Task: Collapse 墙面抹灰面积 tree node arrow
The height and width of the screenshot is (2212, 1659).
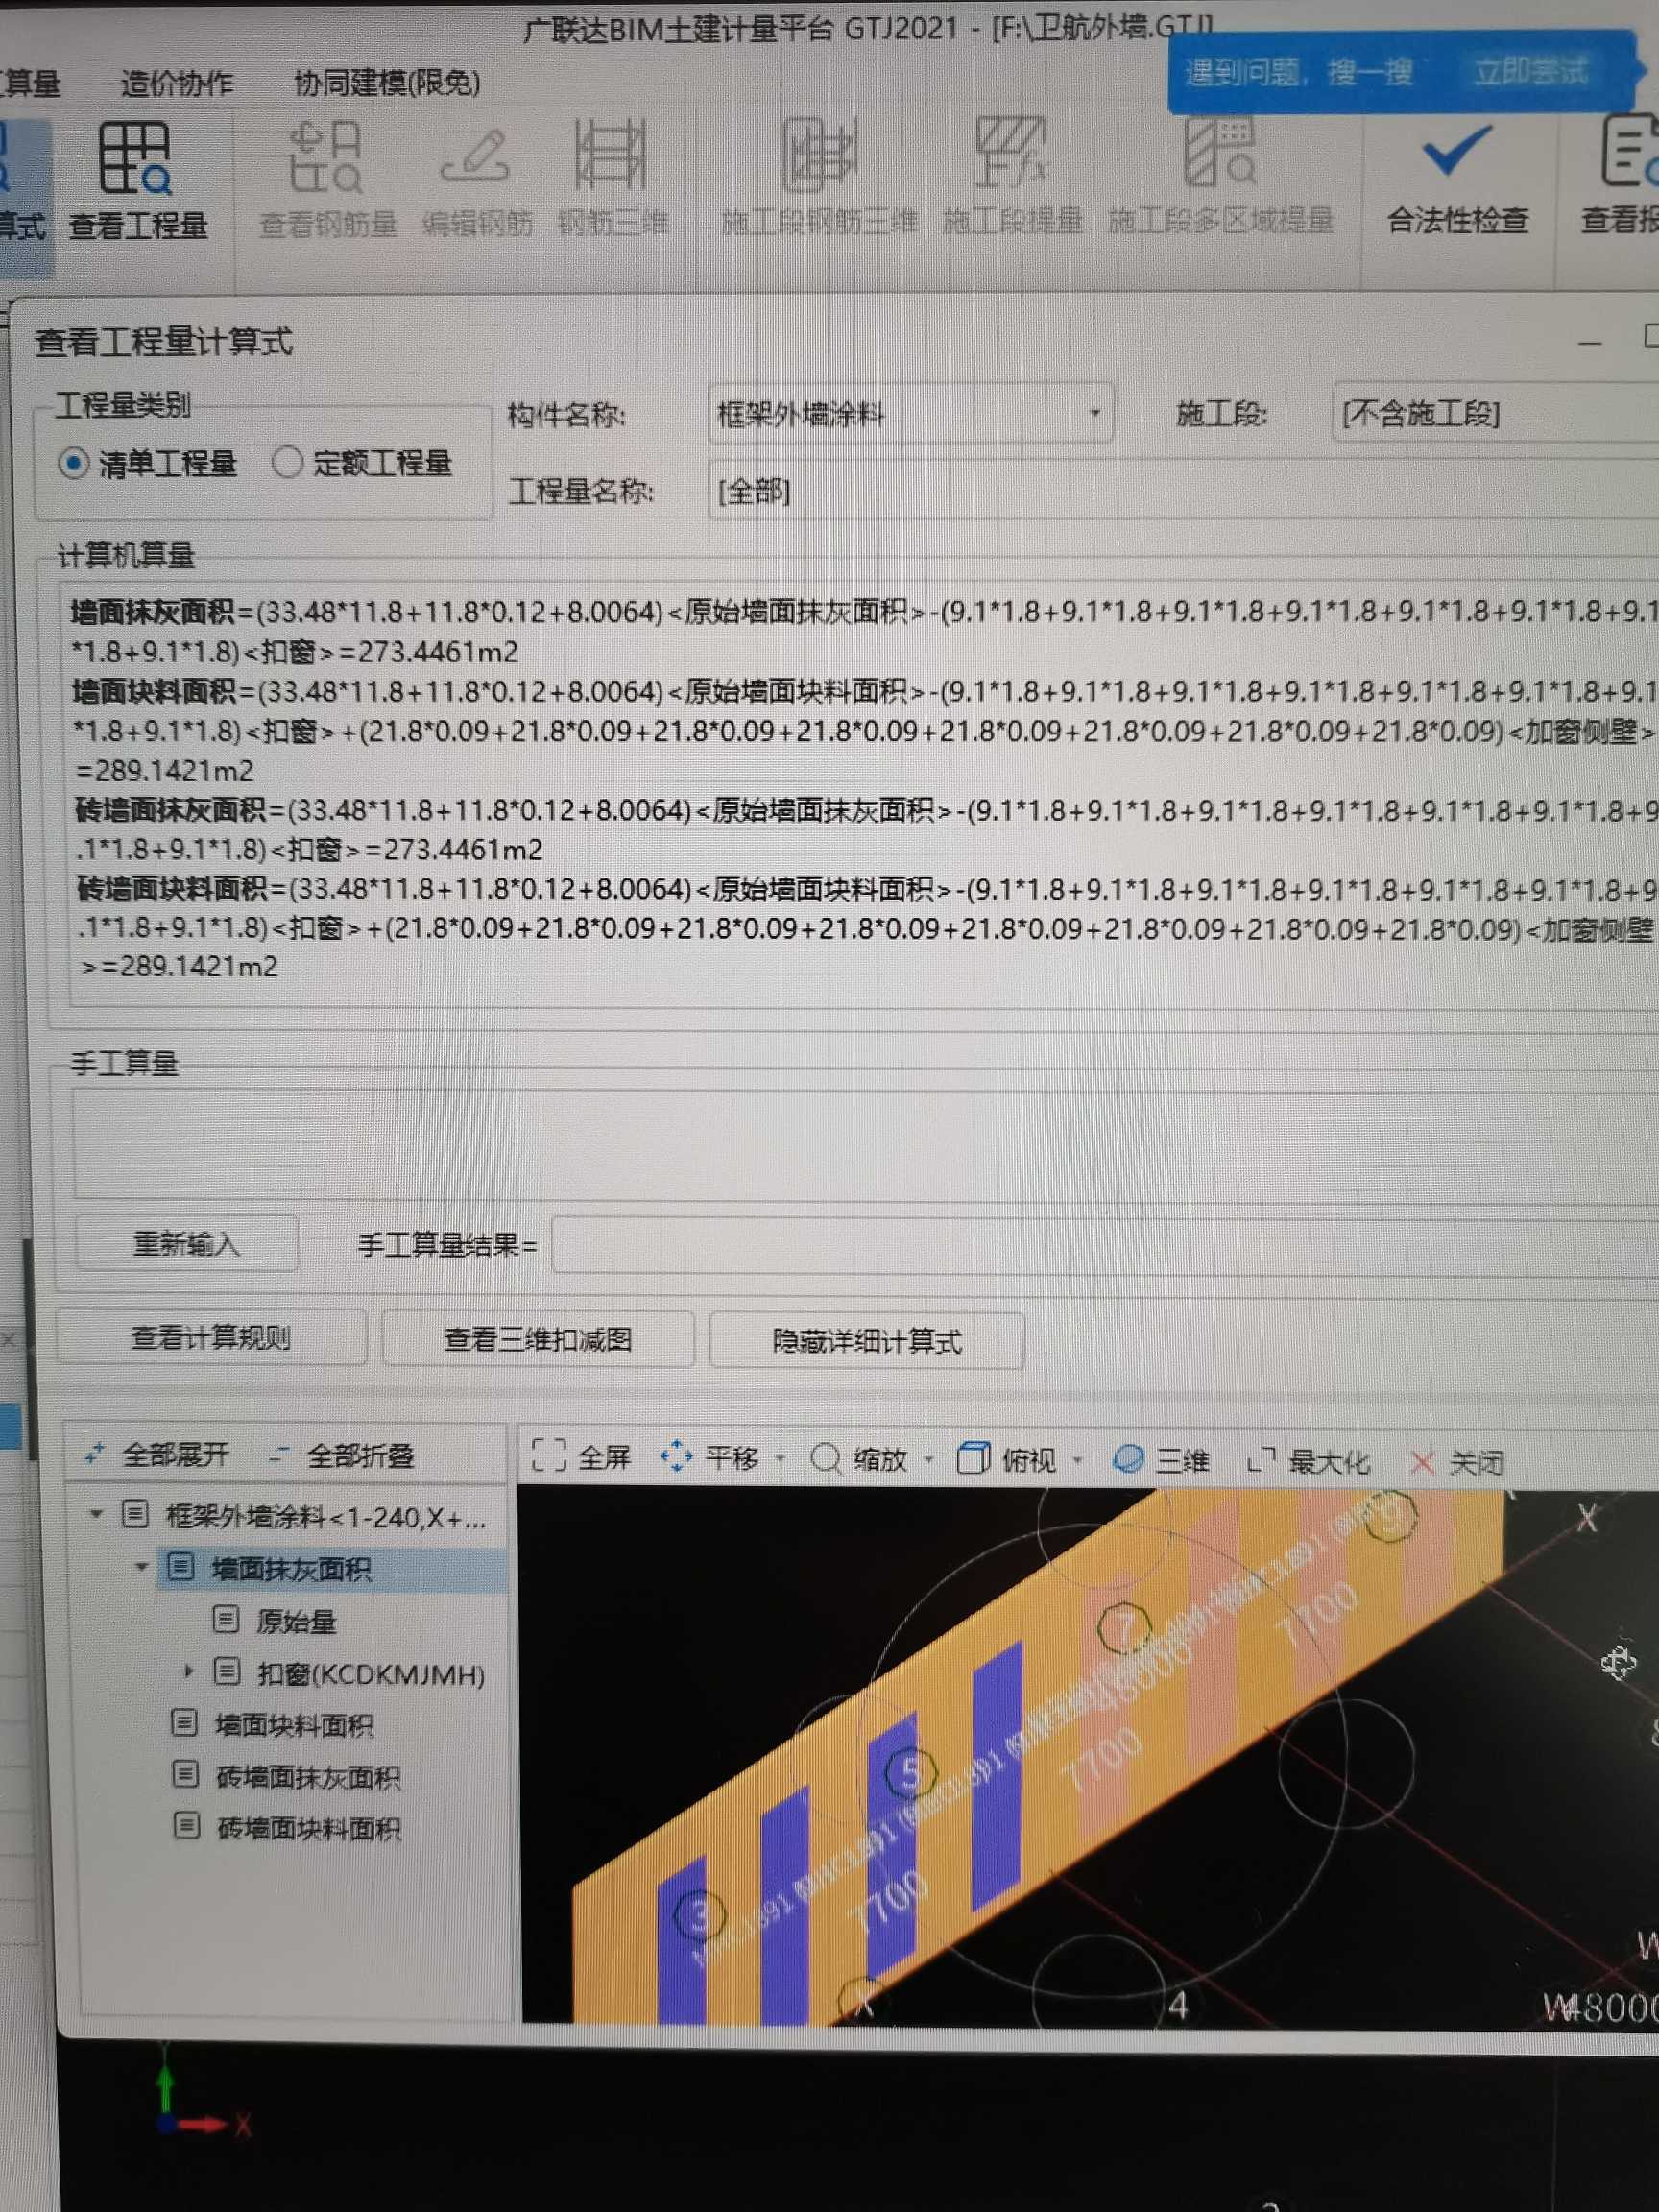Action: (x=142, y=1567)
